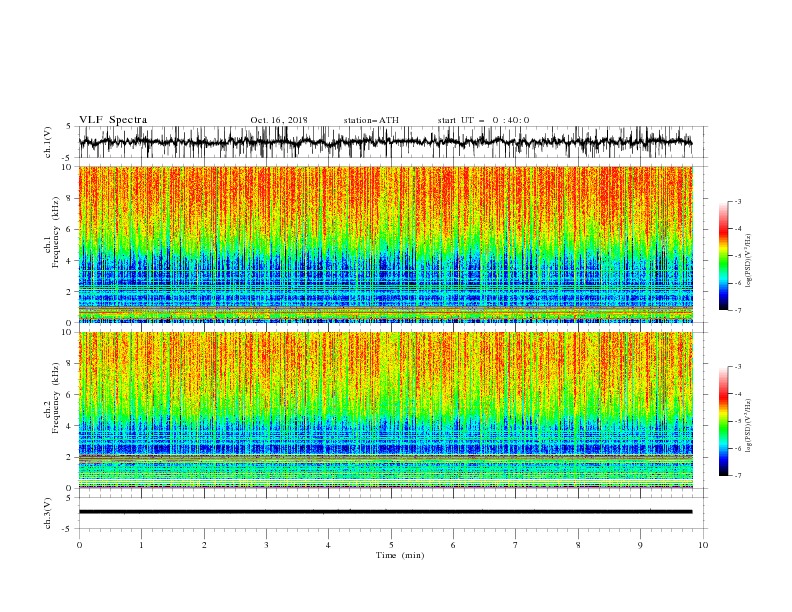The height and width of the screenshot is (612, 792).
Task: Click time axis tick label "5"
Action: click(391, 545)
